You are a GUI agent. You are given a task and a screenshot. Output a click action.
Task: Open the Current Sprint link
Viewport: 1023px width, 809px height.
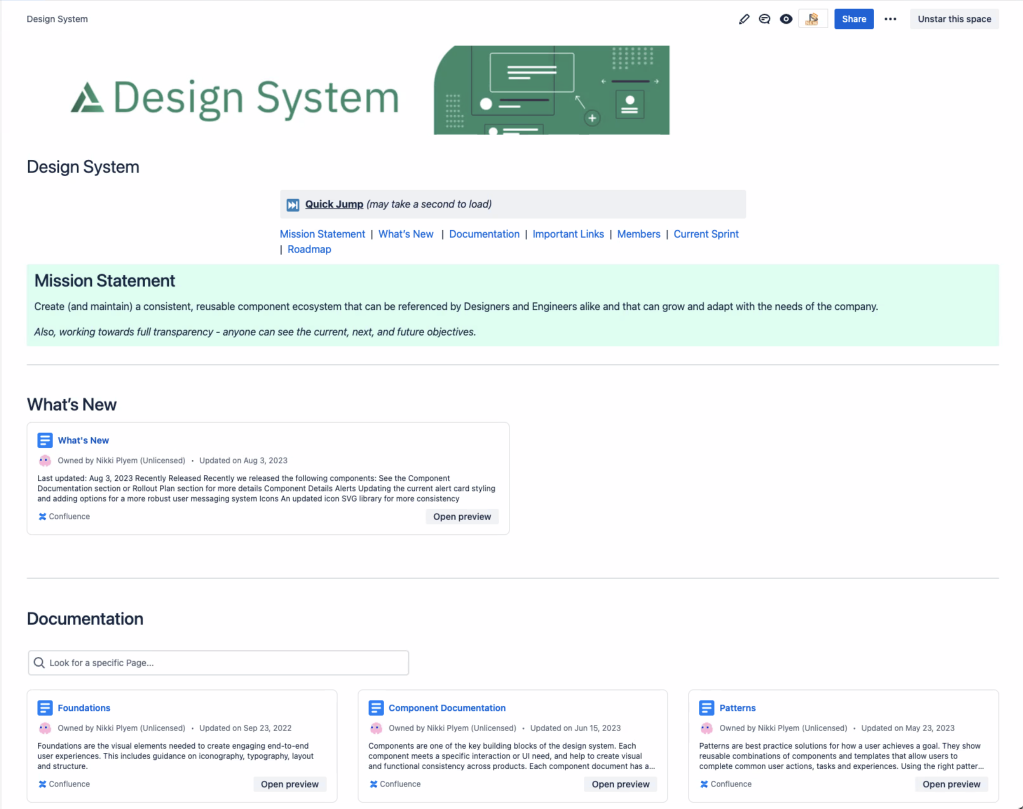705,233
